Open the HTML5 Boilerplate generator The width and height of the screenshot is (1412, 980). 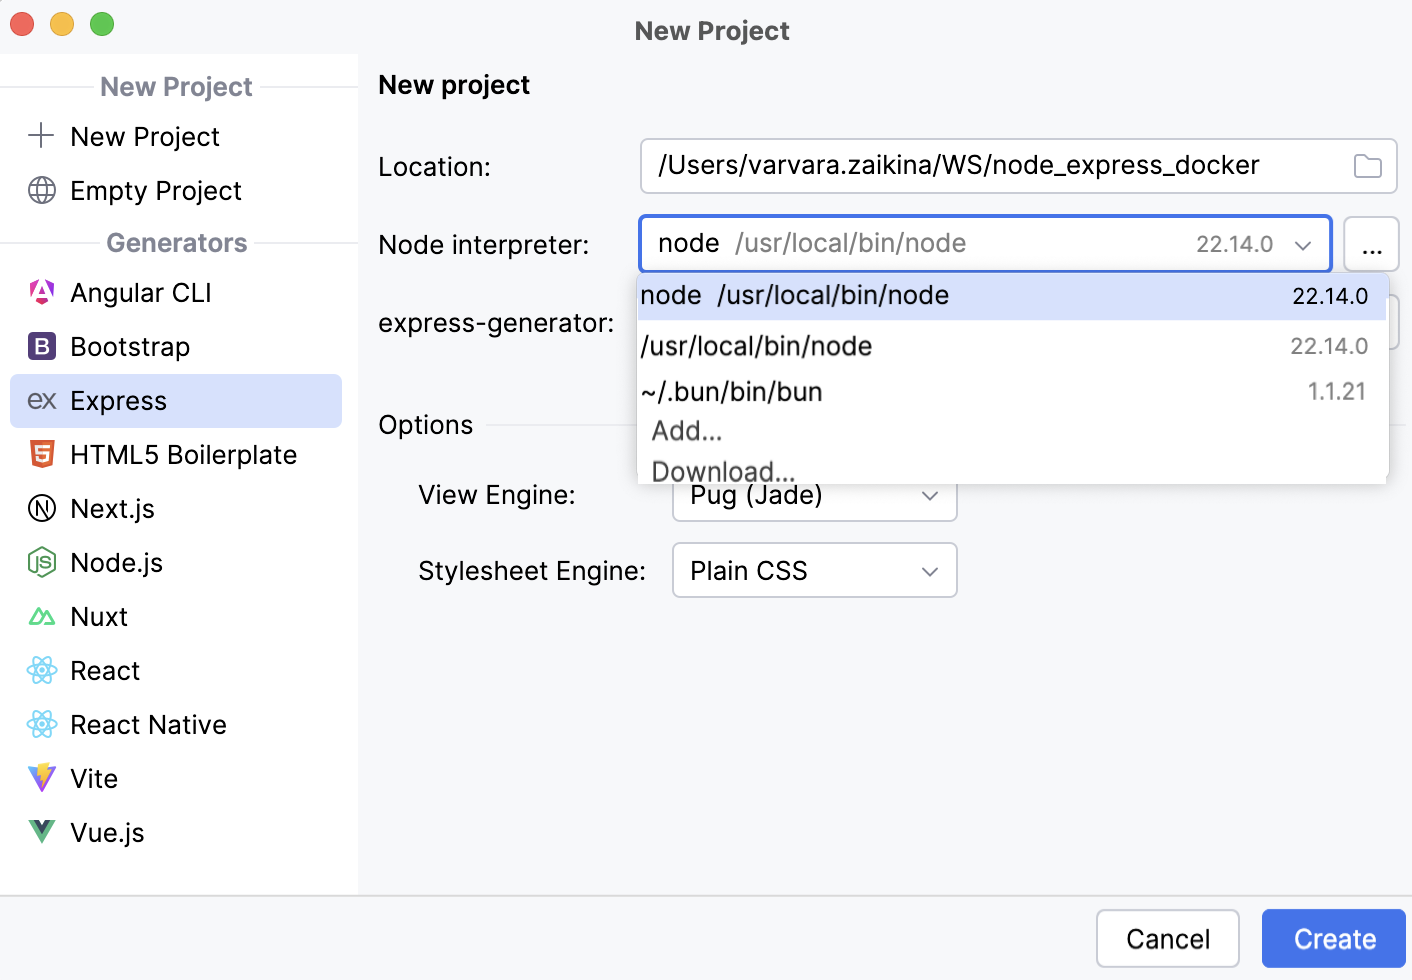click(184, 454)
